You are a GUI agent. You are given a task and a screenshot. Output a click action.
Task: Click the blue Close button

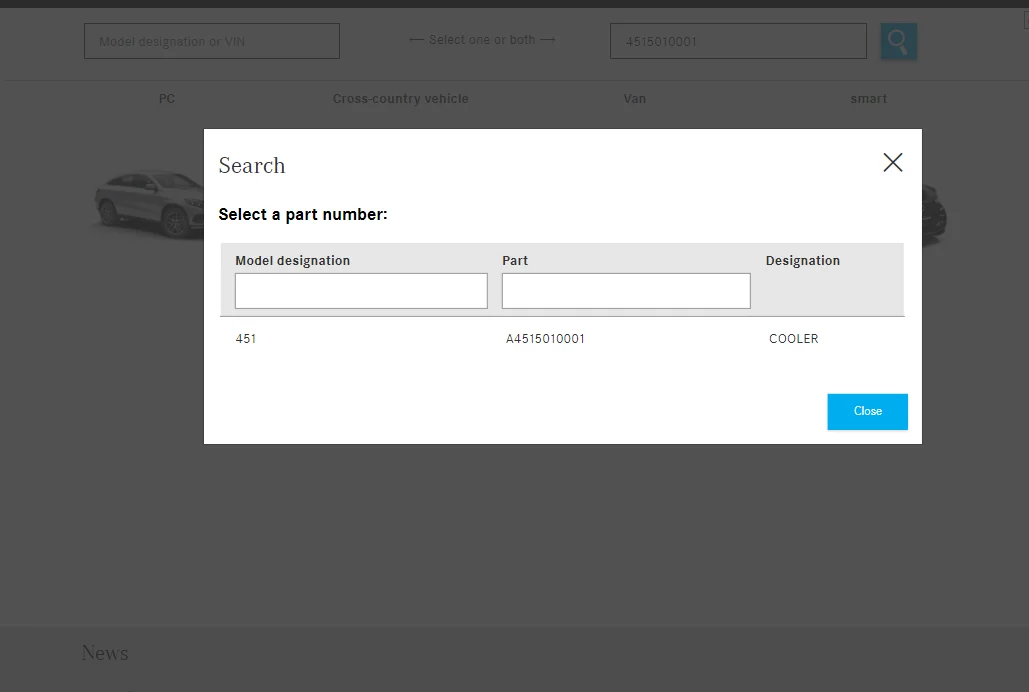[867, 412]
